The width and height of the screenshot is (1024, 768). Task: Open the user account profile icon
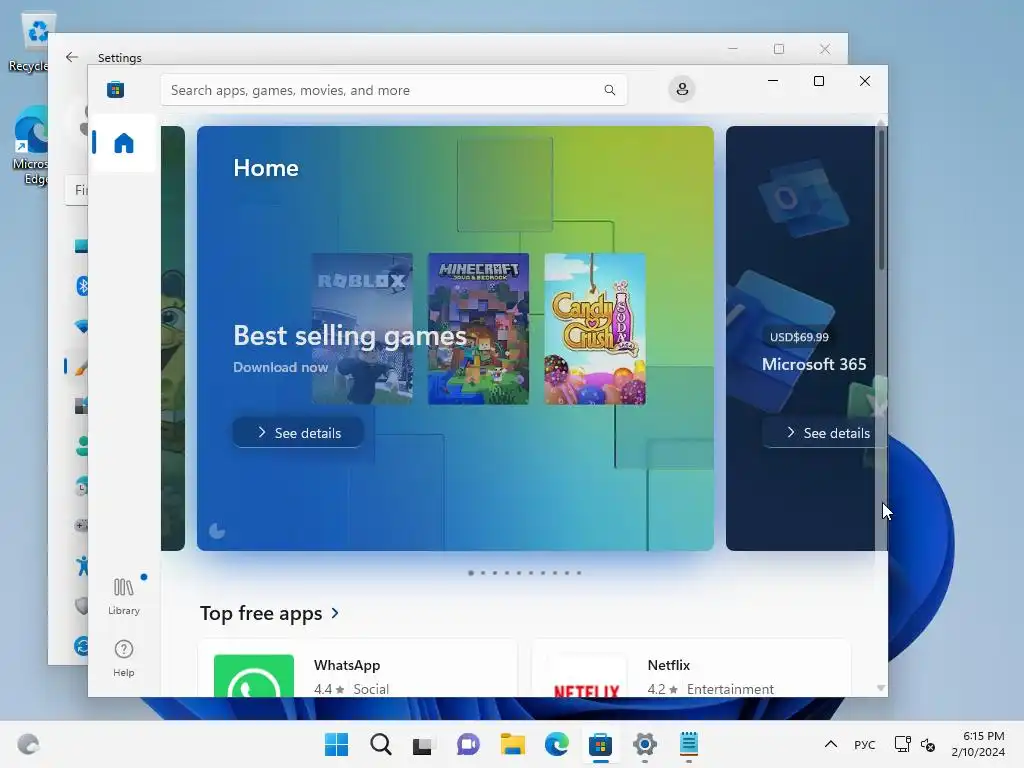pyautogui.click(x=682, y=89)
